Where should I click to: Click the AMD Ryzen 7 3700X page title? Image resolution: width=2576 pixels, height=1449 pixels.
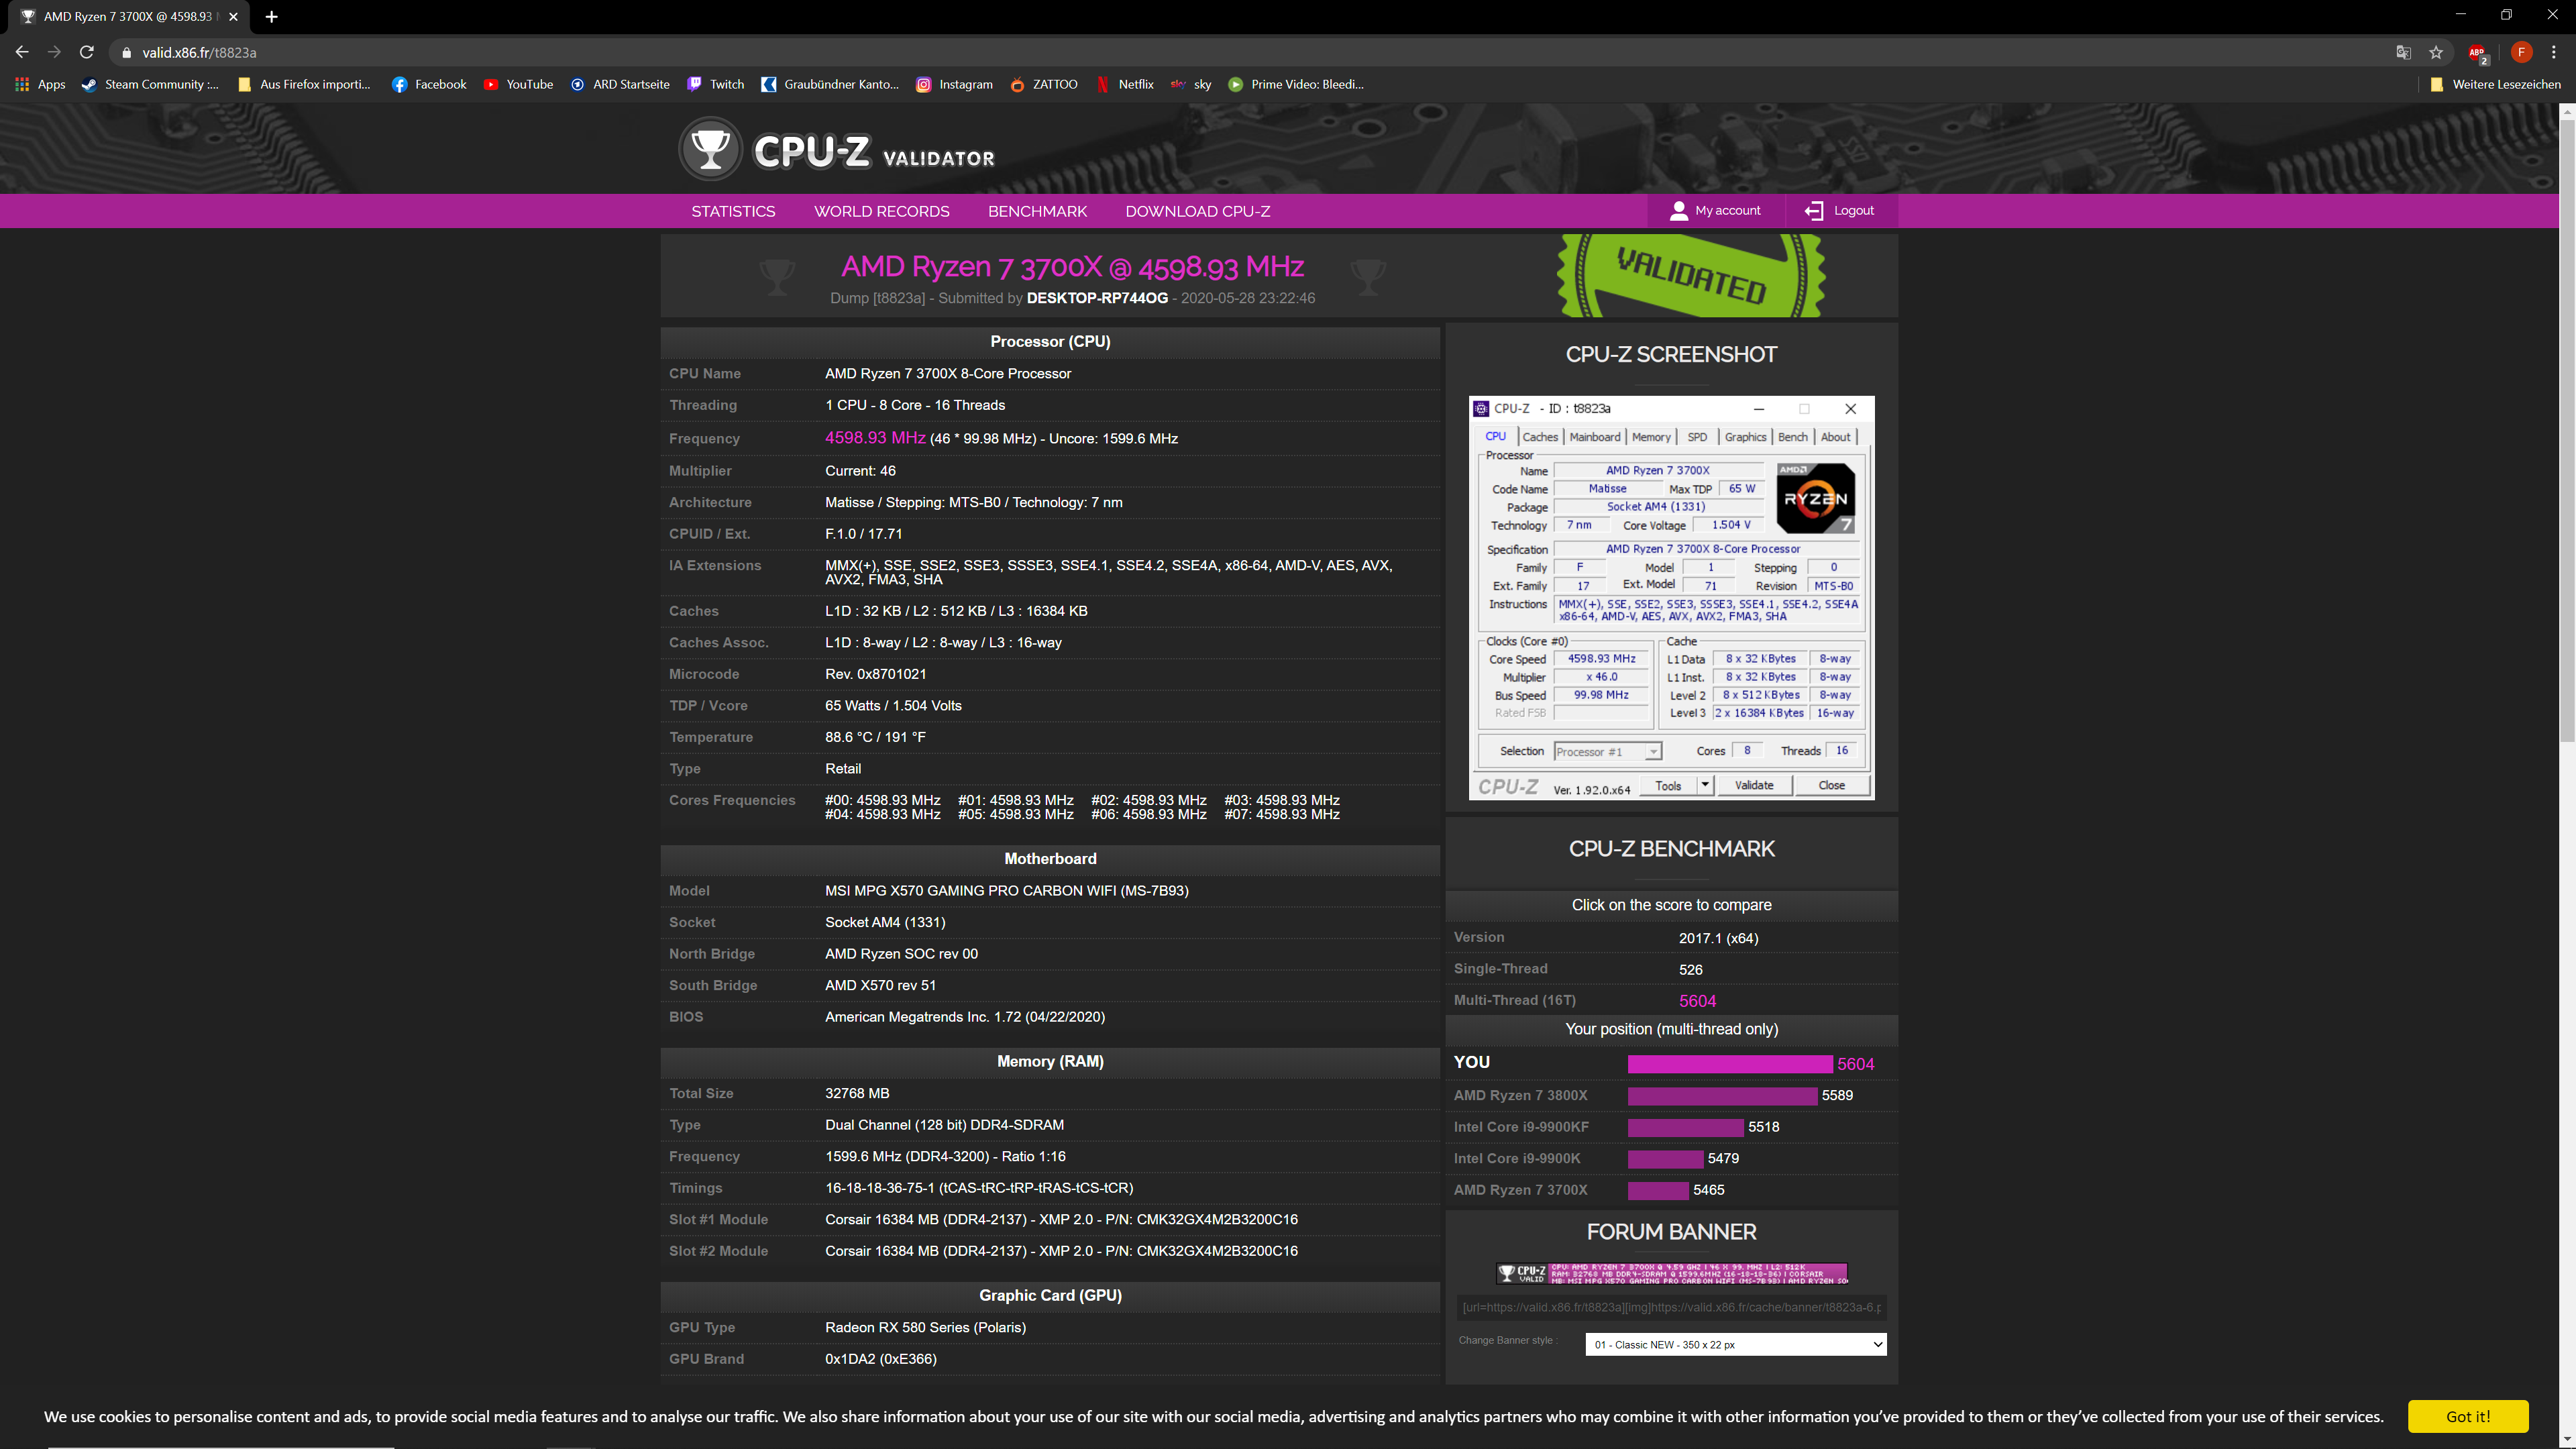(1072, 266)
